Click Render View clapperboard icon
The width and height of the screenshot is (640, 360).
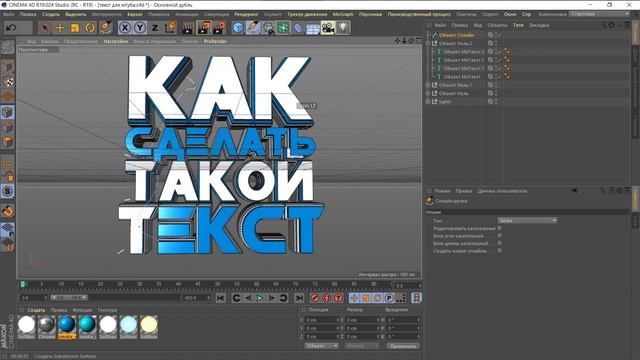point(188,28)
